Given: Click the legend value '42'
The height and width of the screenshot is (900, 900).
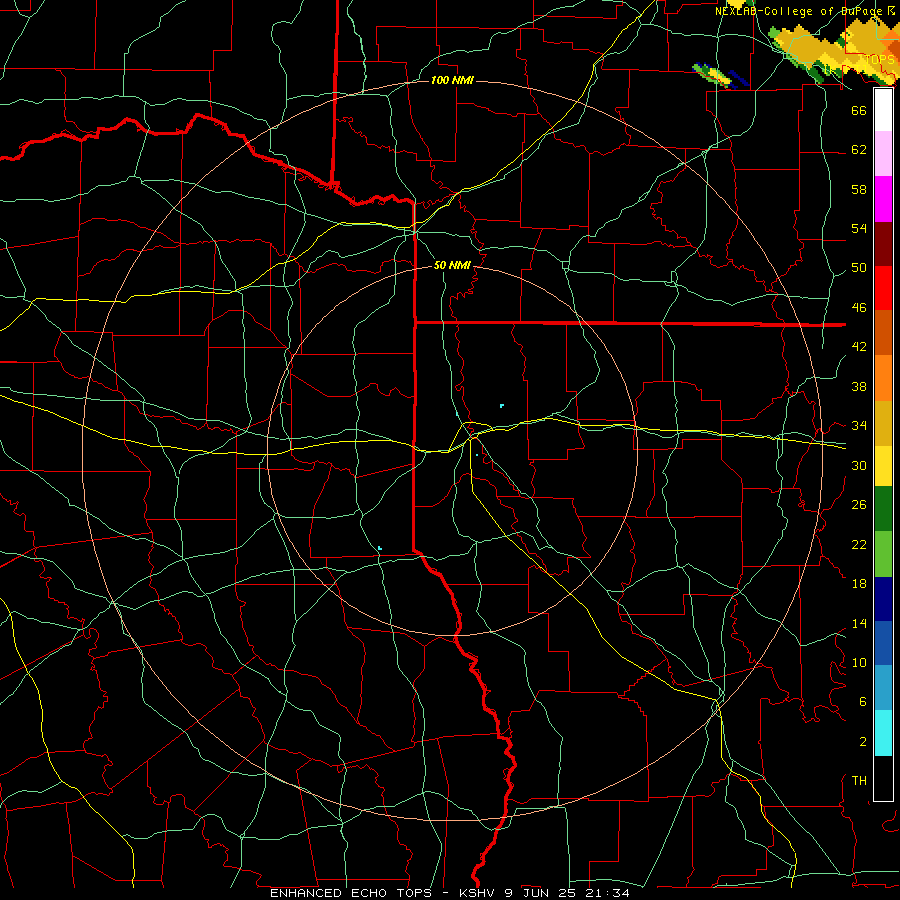Looking at the screenshot, I should click(859, 347).
